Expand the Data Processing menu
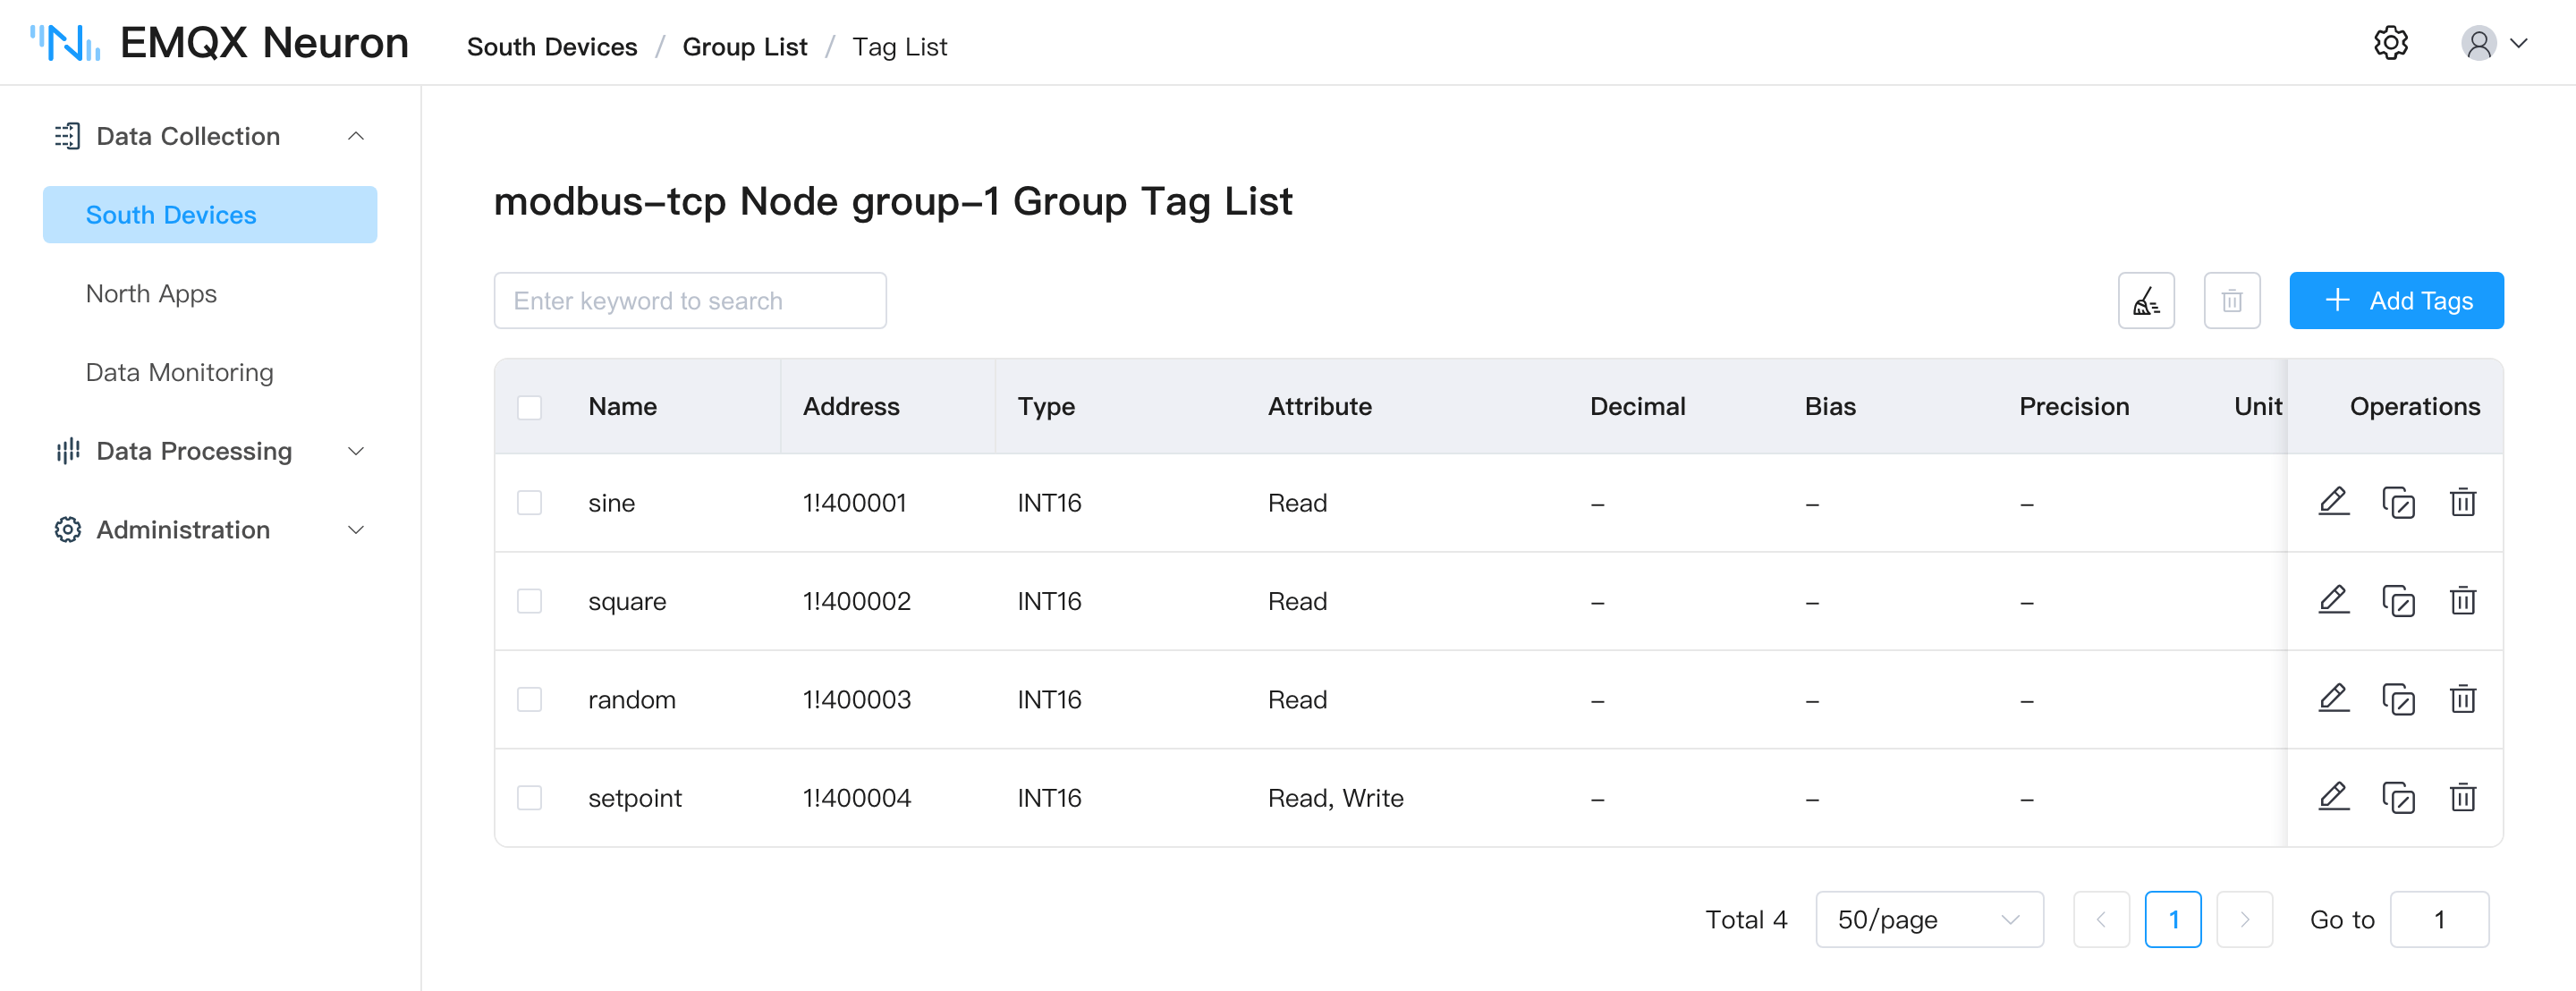 pyautogui.click(x=210, y=451)
